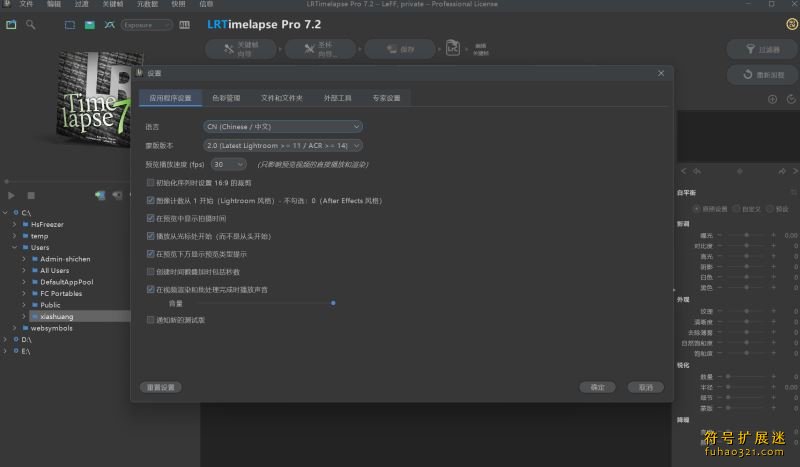
Task: Open the Edit menu in the menu bar
Action: point(54,4)
